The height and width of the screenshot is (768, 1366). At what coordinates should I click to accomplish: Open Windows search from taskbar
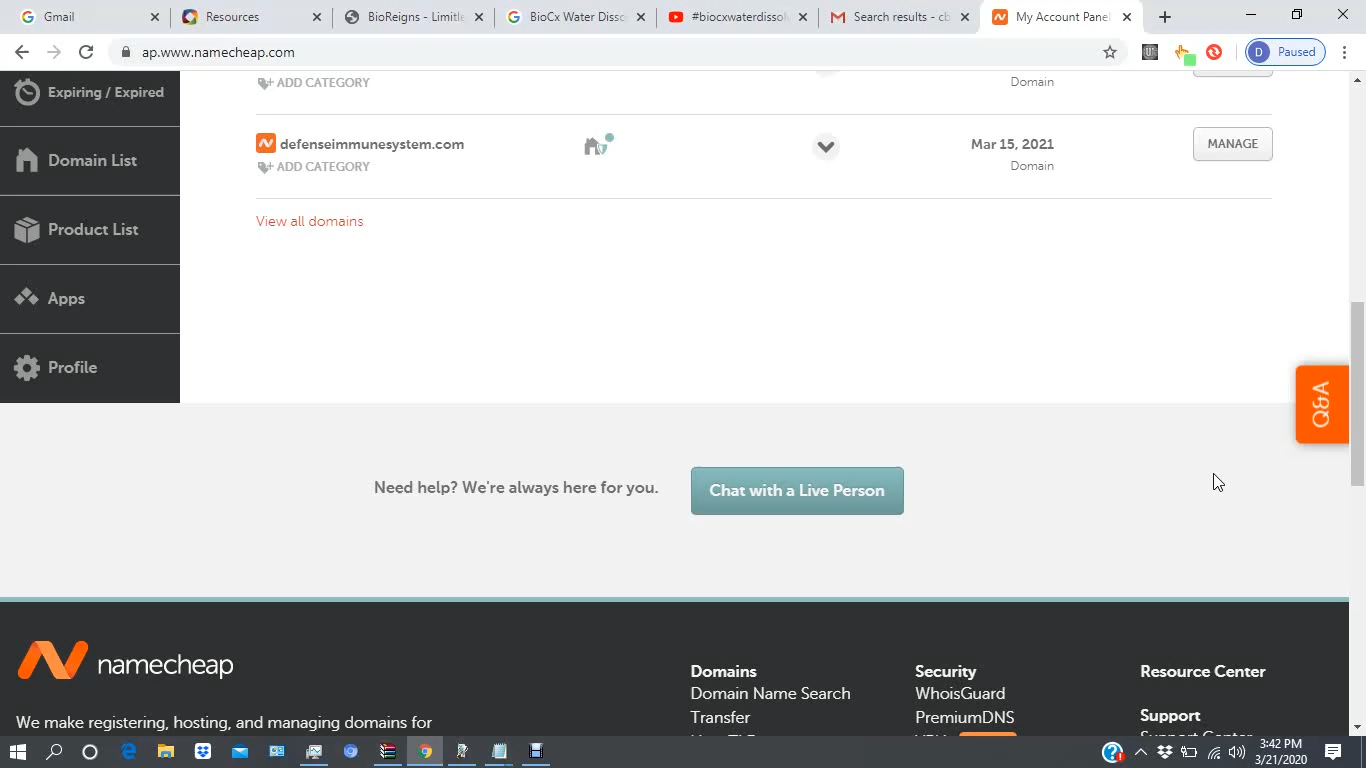(55, 751)
